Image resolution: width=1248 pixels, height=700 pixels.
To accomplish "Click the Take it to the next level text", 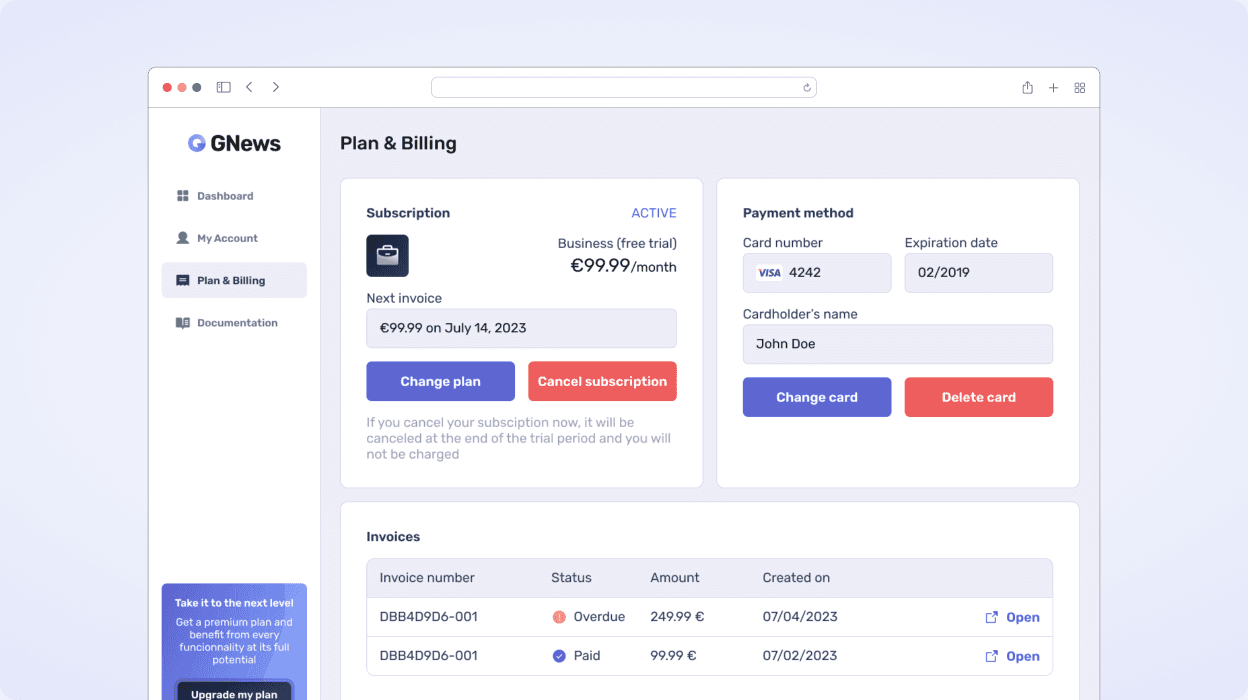I will coord(234,603).
